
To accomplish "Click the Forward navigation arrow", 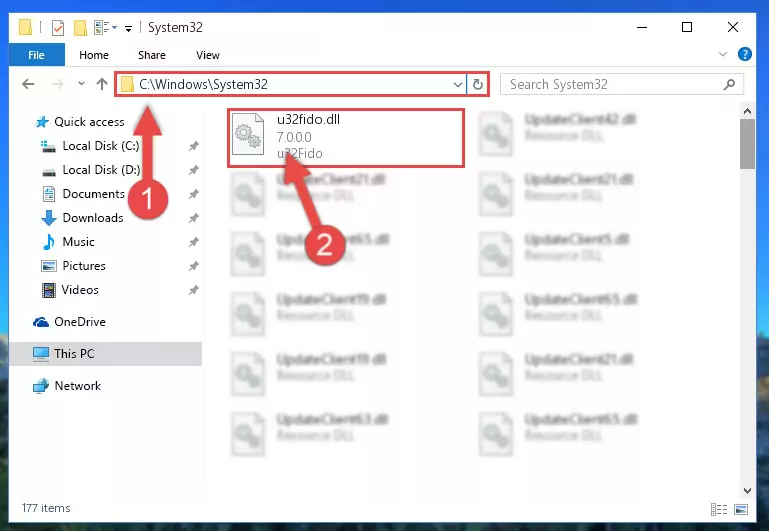I will click(58, 84).
